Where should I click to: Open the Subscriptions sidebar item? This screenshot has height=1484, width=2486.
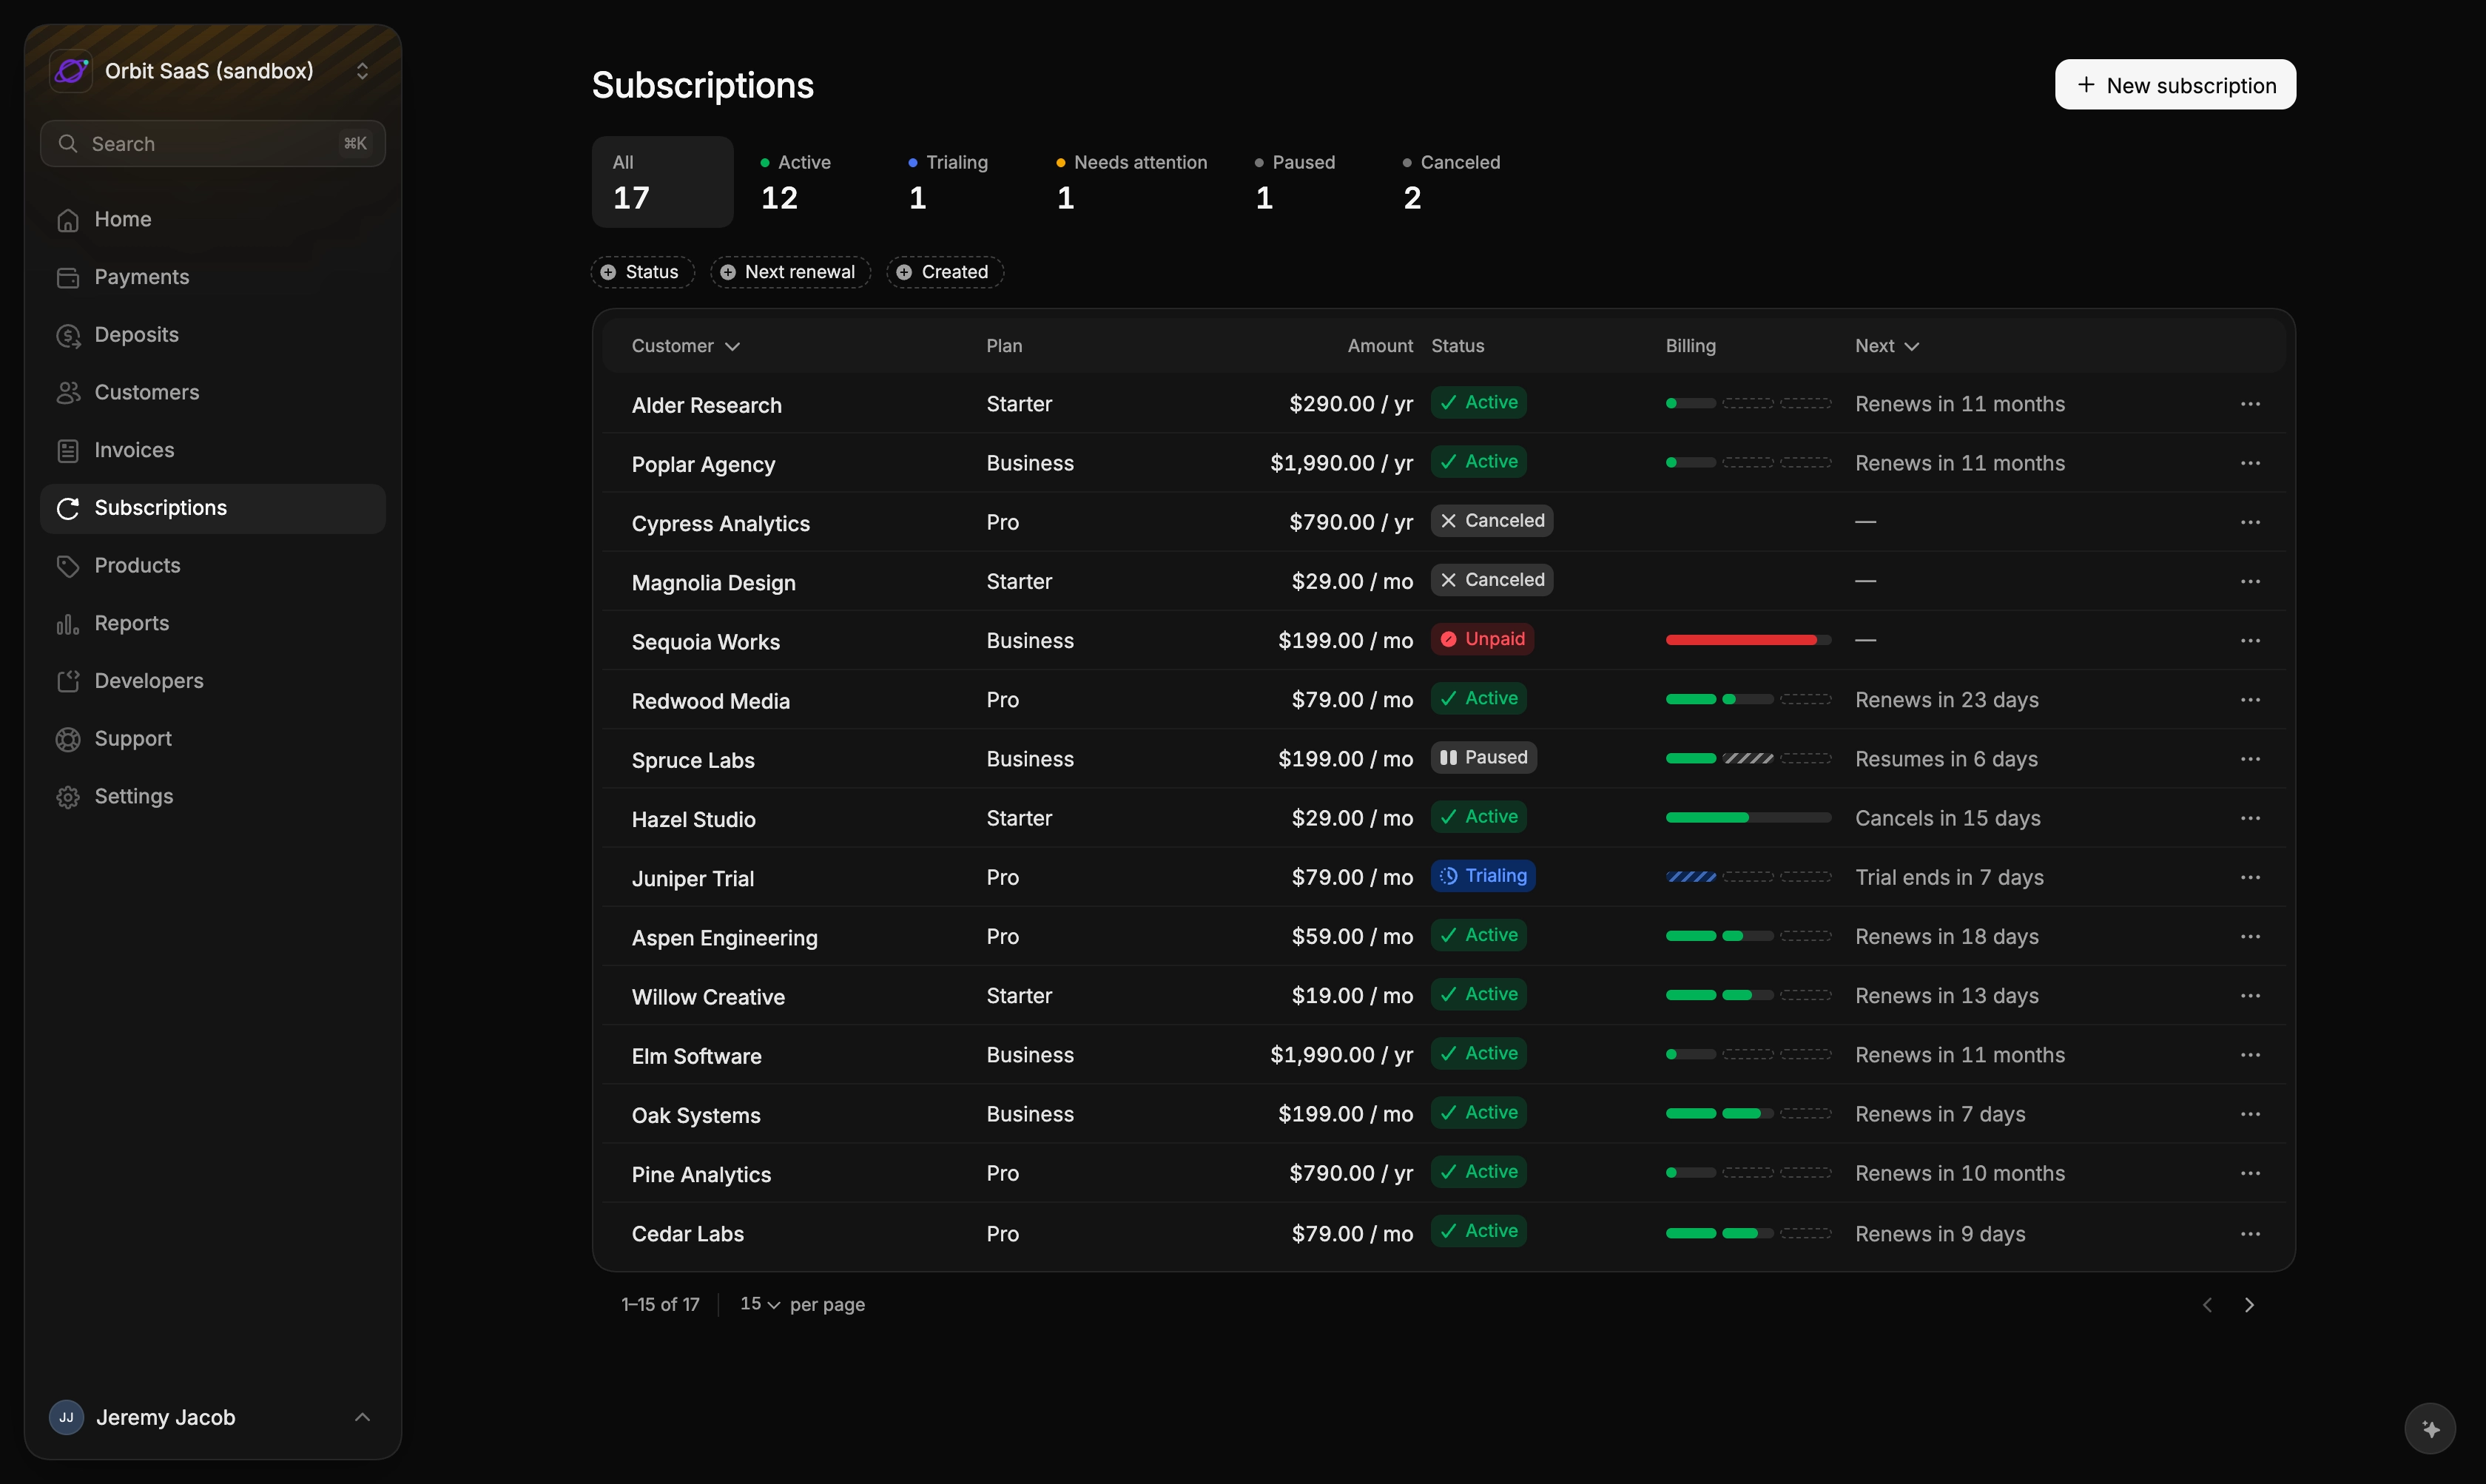(x=213, y=509)
